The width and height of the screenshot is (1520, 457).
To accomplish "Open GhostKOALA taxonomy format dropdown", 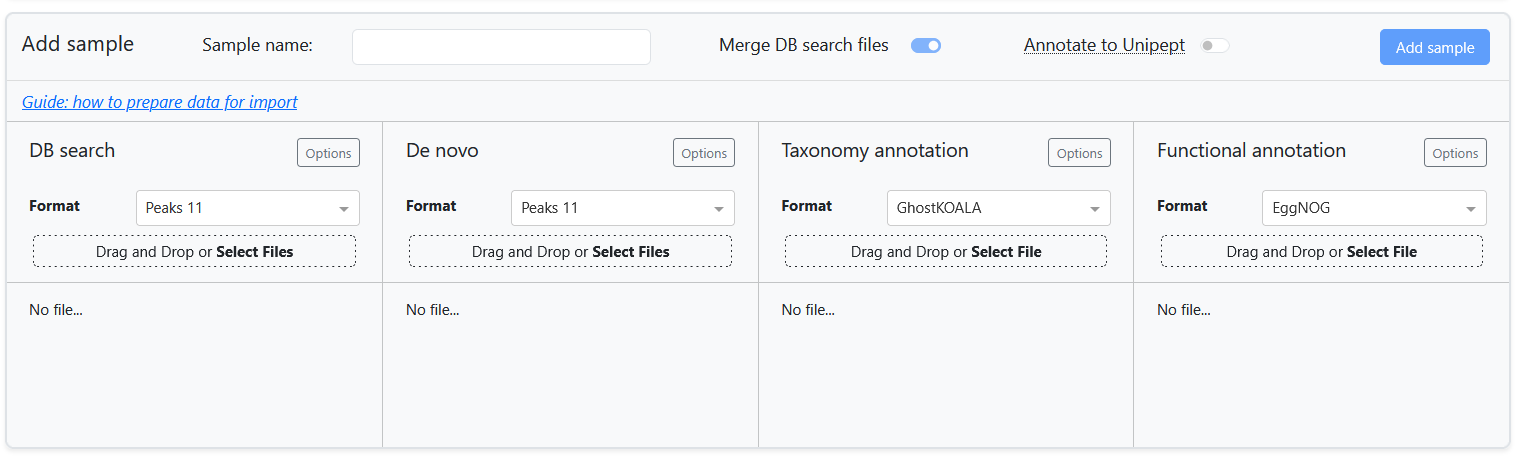I will coord(998,208).
